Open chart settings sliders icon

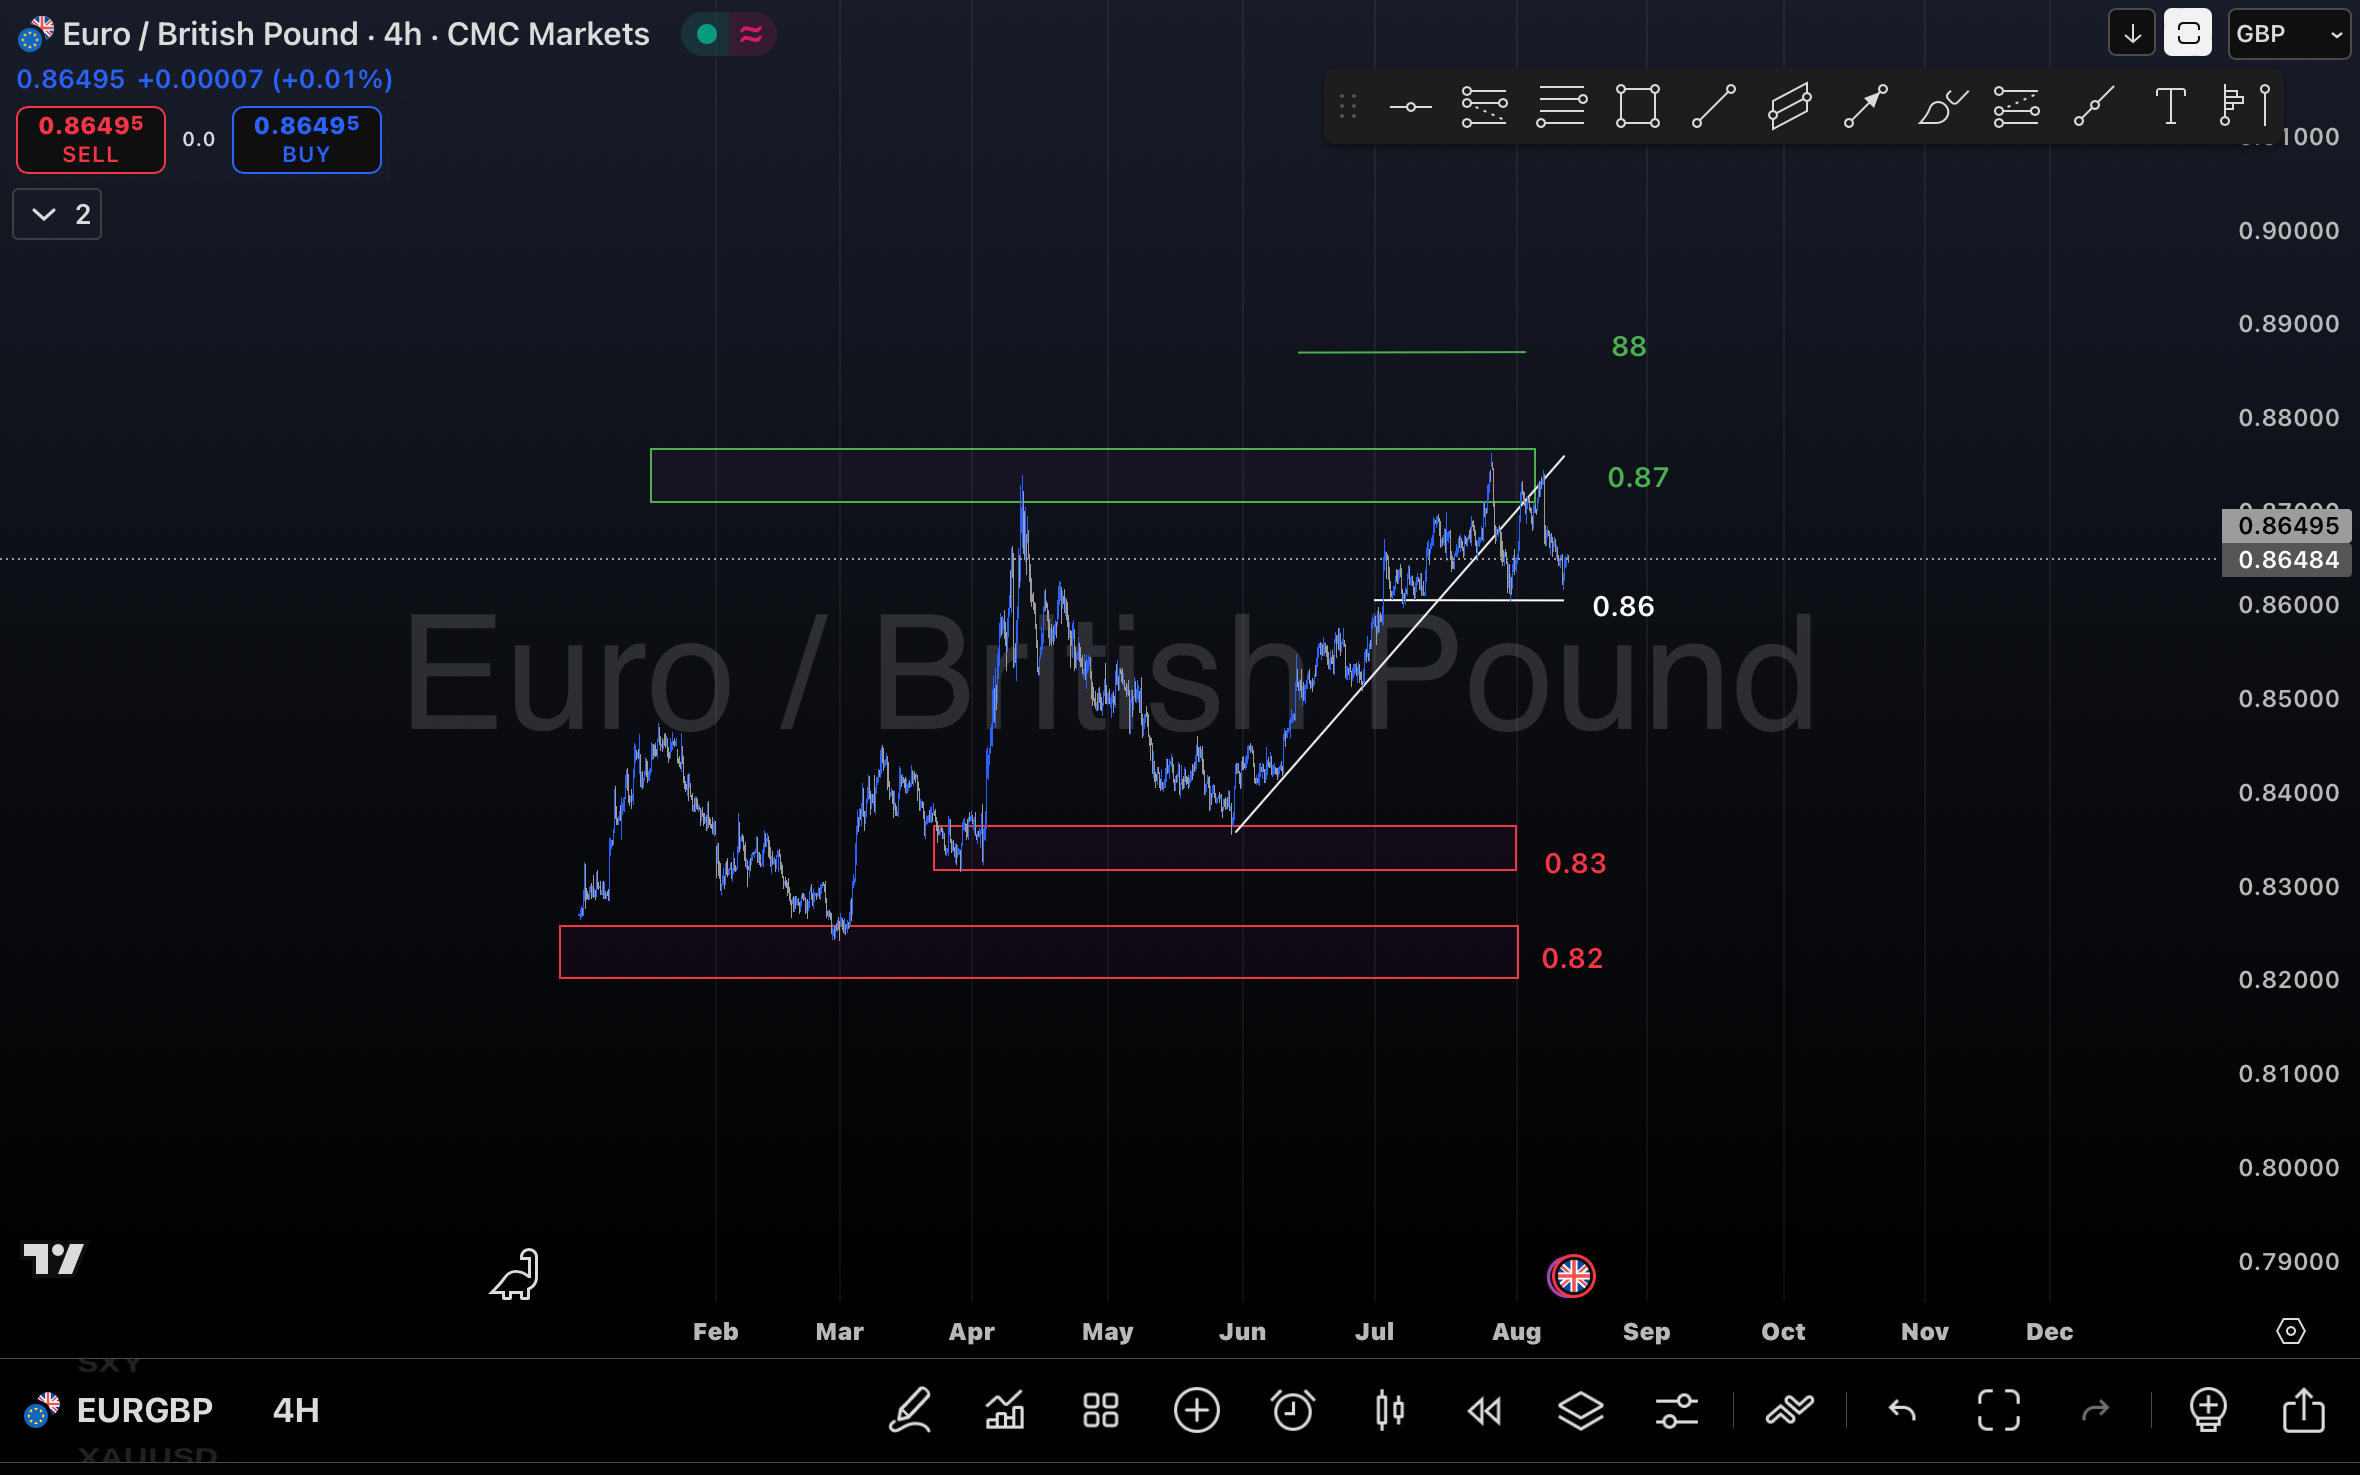(x=1677, y=1411)
